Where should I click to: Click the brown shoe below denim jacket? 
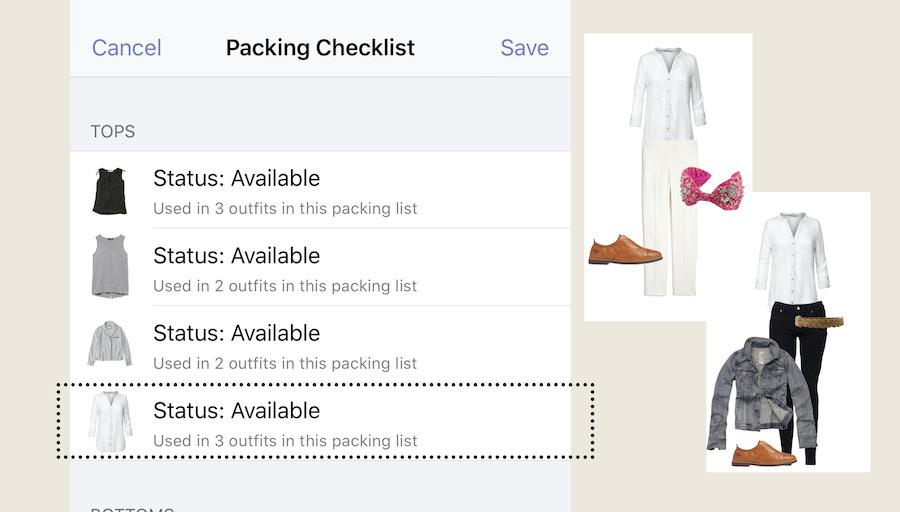pyautogui.click(x=764, y=453)
